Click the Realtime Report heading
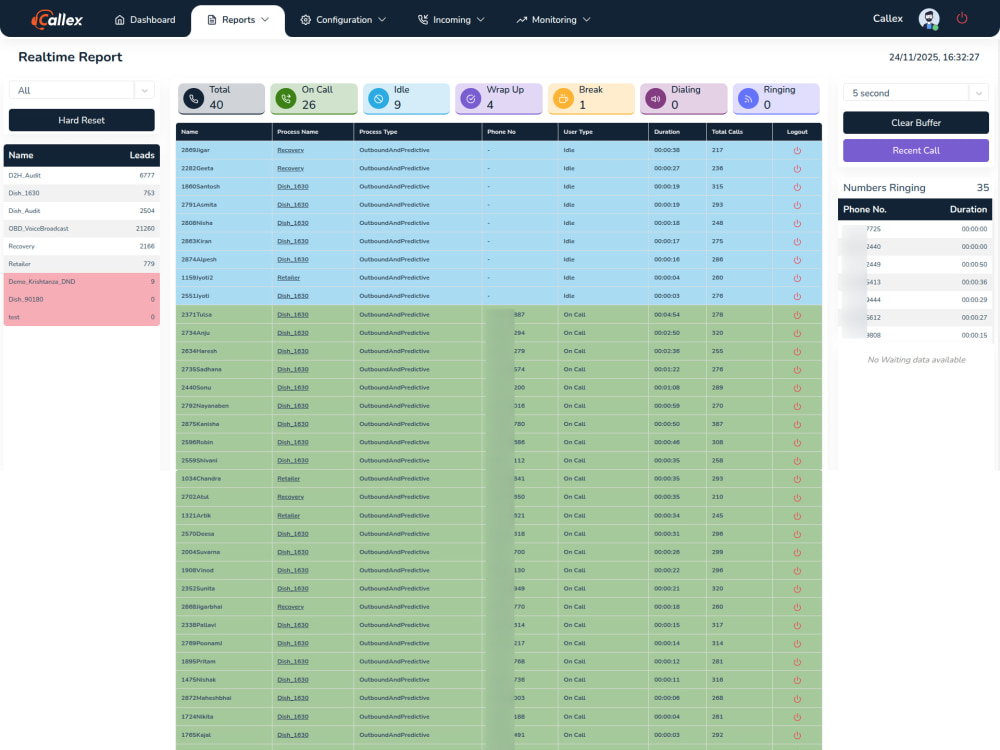Viewport: 1000px width, 750px height. point(70,57)
